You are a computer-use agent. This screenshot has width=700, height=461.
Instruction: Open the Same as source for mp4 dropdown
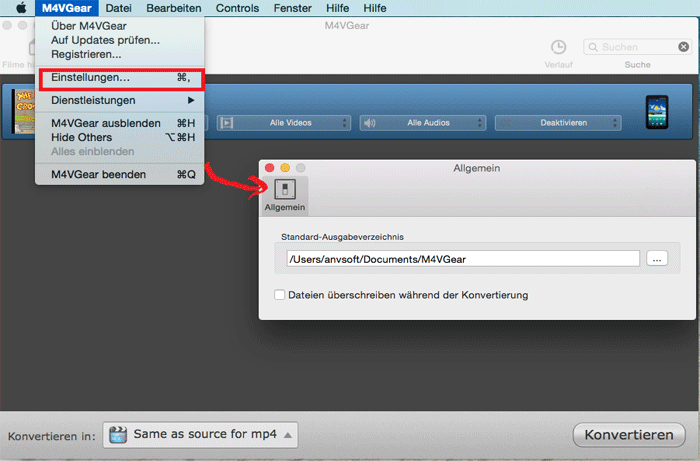coord(200,435)
